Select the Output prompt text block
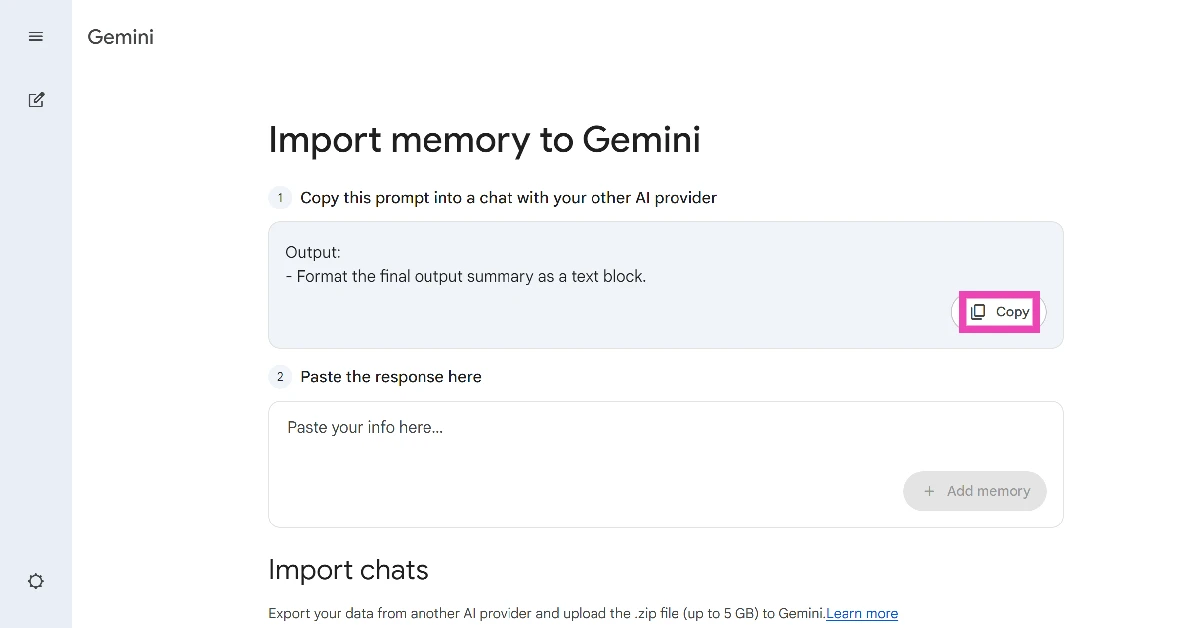The width and height of the screenshot is (1200, 628). click(465, 264)
